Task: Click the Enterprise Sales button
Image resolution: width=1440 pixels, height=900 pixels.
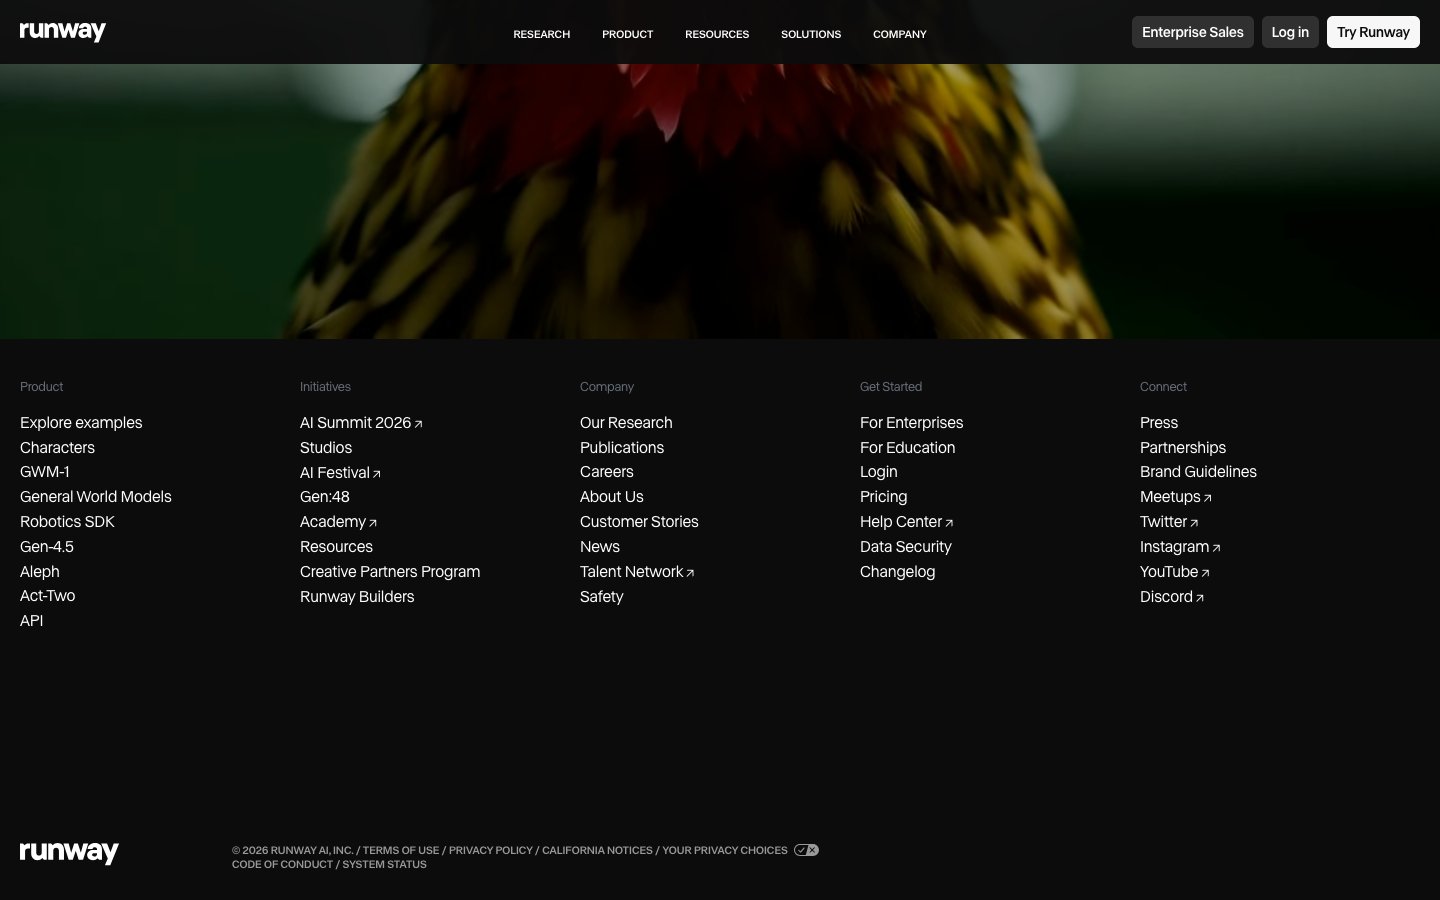Action: tap(1192, 32)
